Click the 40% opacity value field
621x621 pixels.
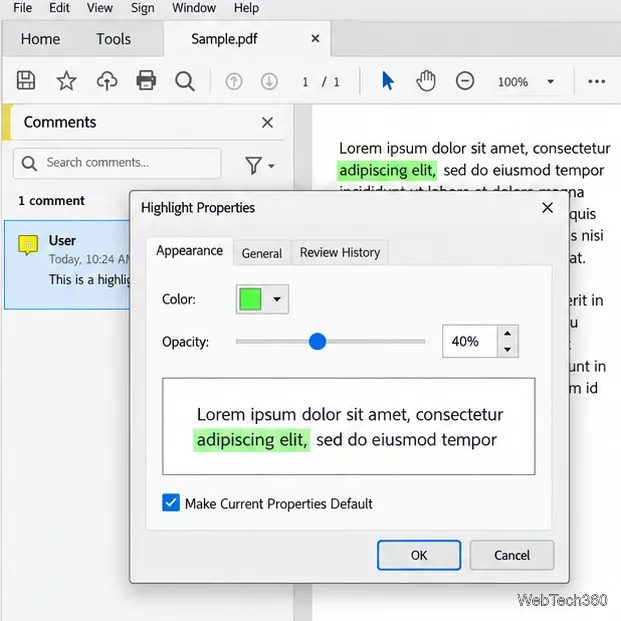coord(470,341)
